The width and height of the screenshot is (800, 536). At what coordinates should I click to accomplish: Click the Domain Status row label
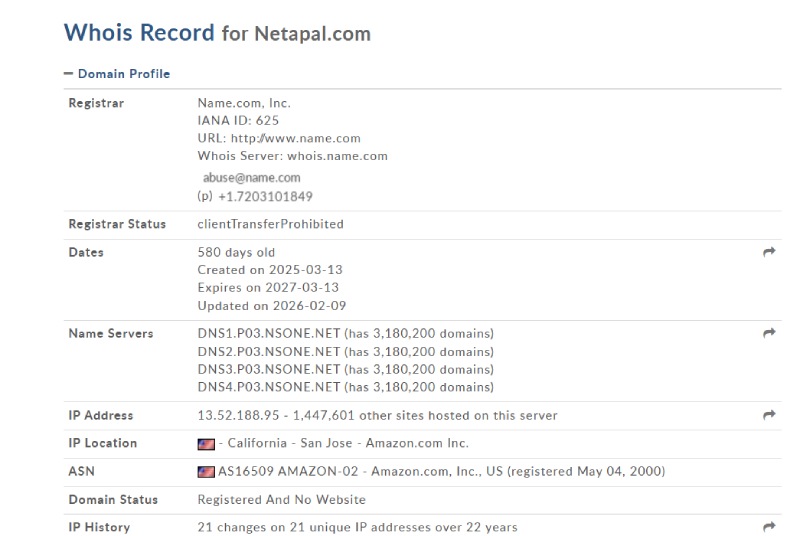pos(113,499)
